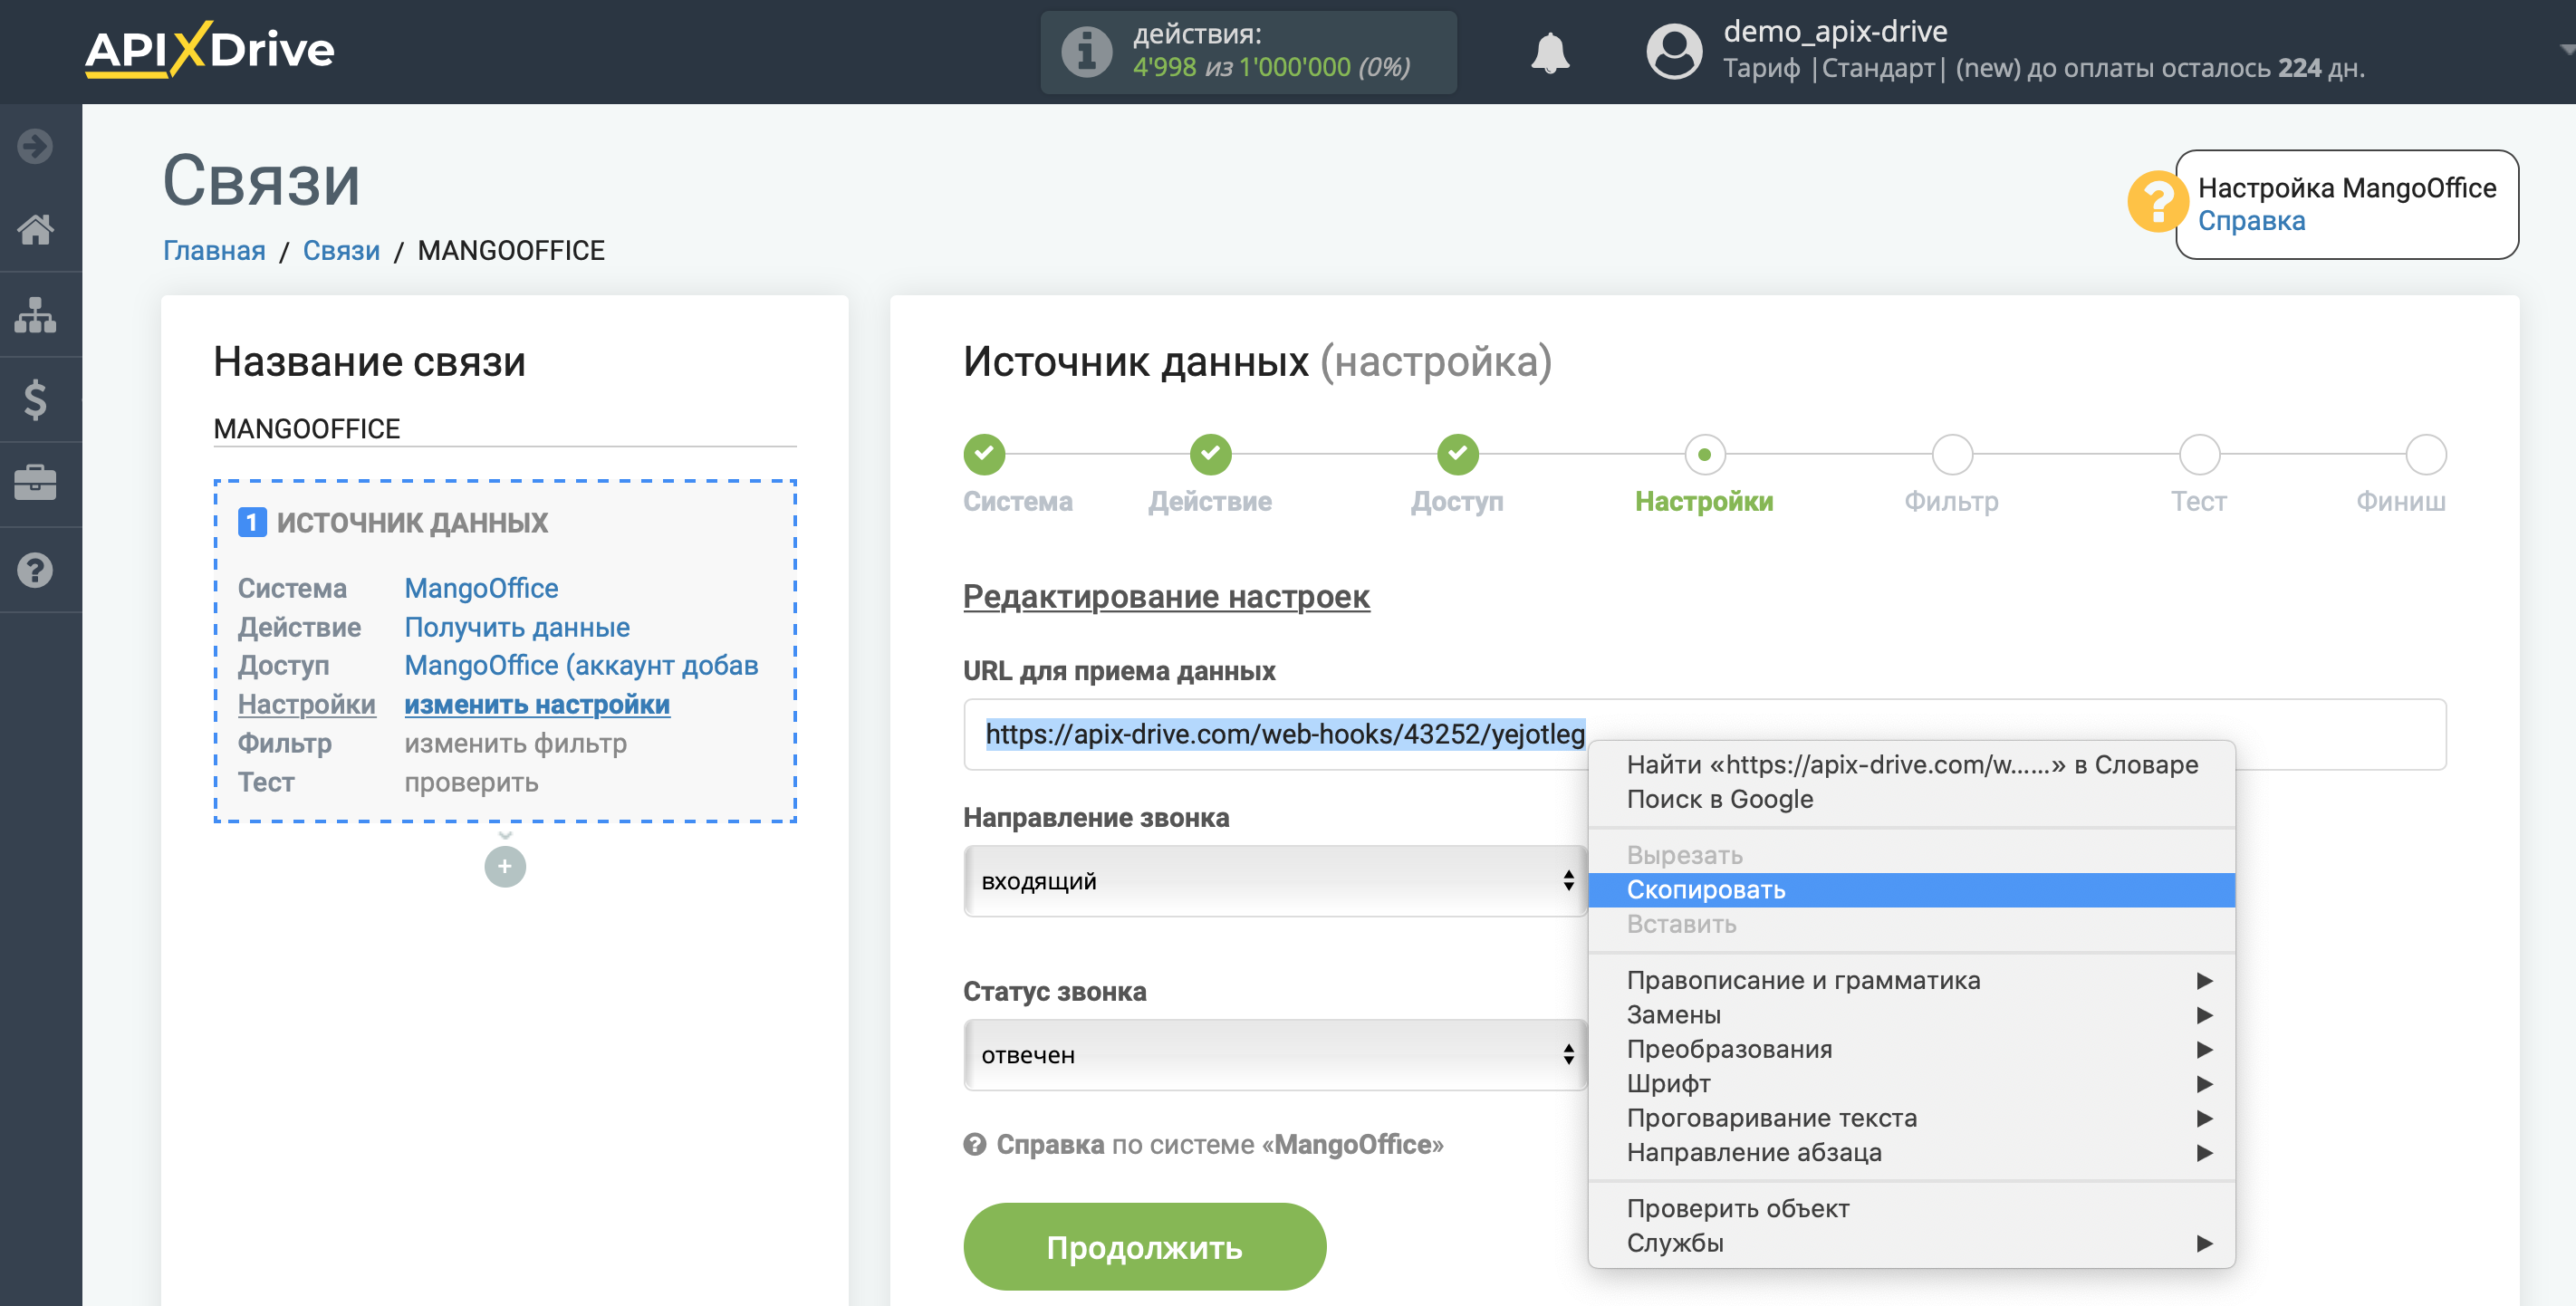Expand Направление абзаца submenu
2576x1306 pixels.
[1911, 1152]
